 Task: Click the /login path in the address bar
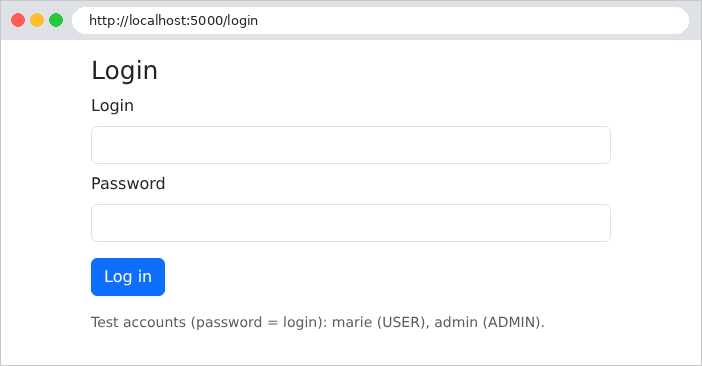240,21
